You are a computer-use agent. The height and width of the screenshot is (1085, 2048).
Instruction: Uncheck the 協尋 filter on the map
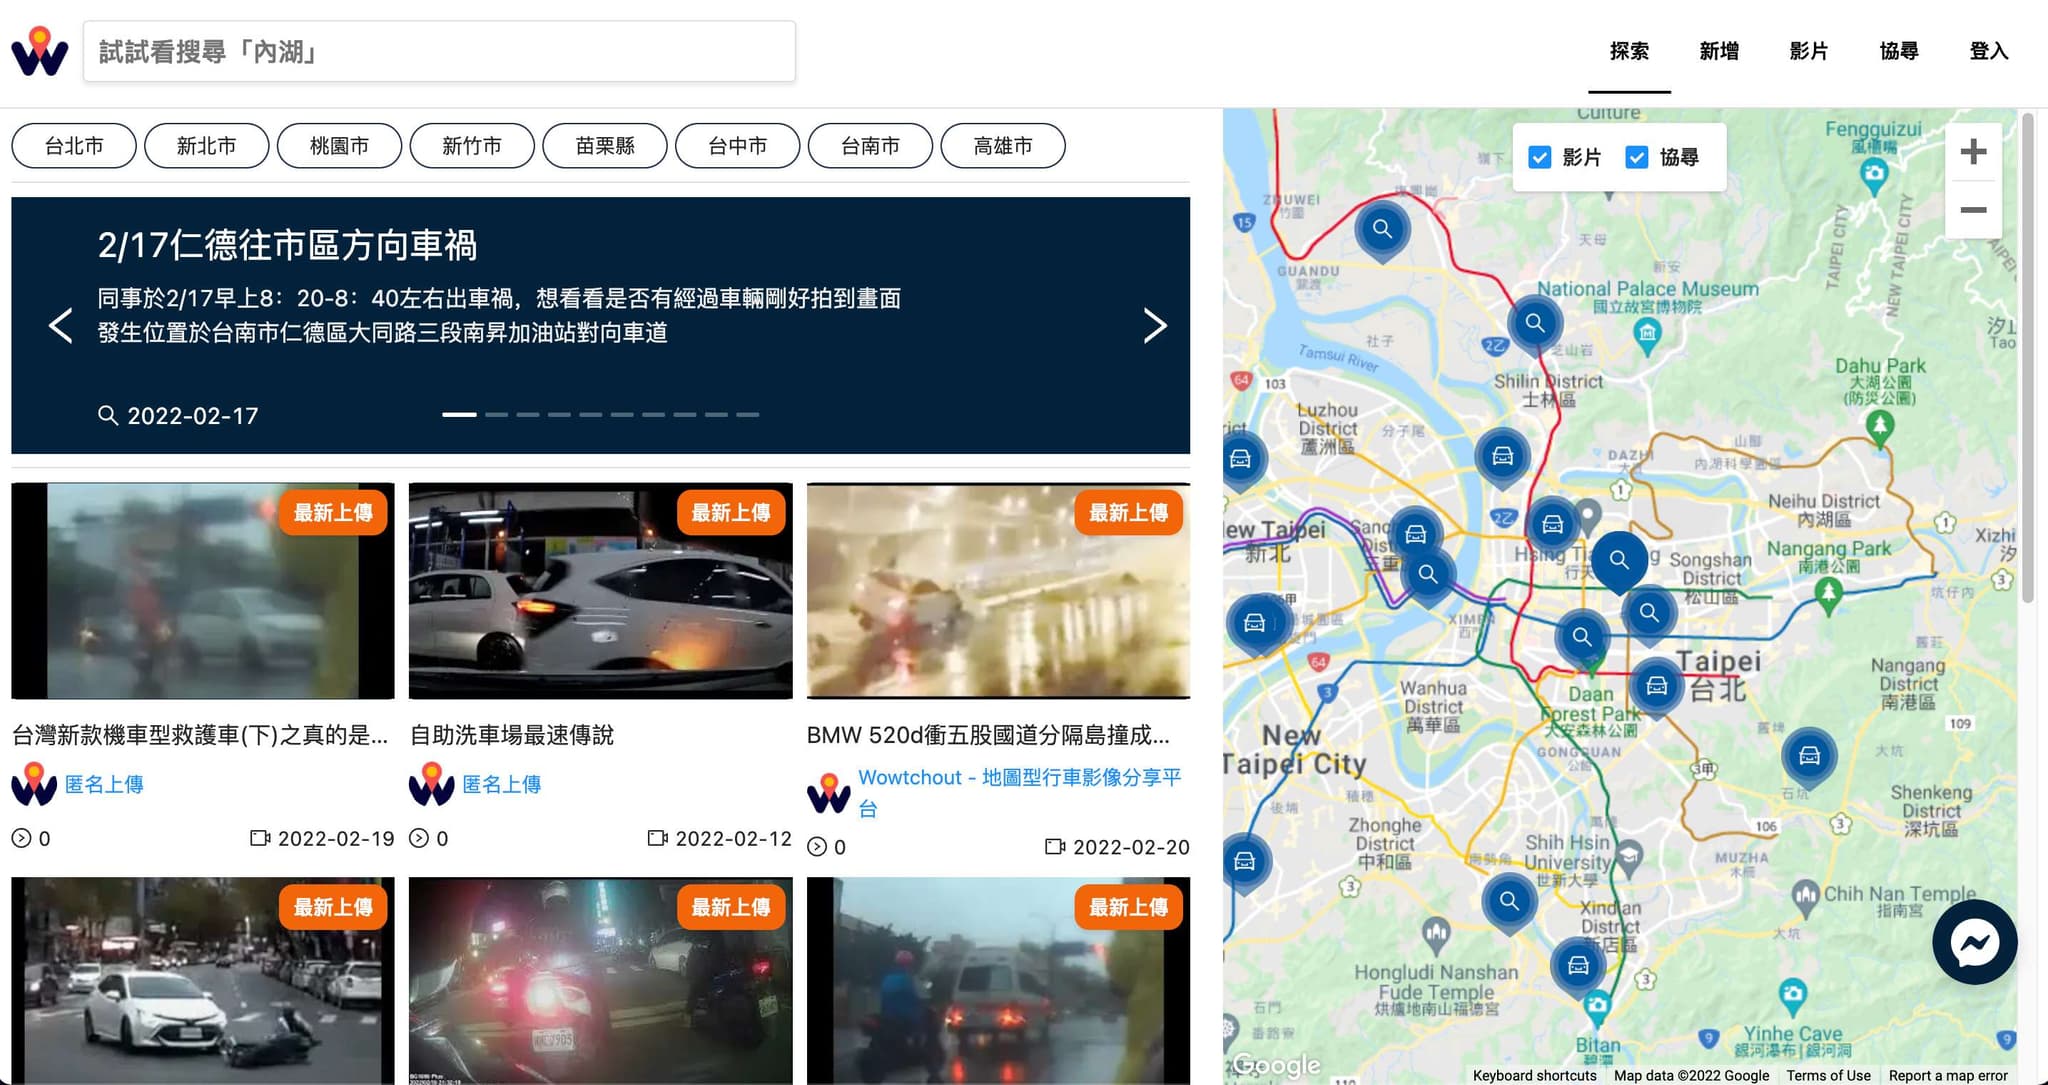pyautogui.click(x=1637, y=157)
